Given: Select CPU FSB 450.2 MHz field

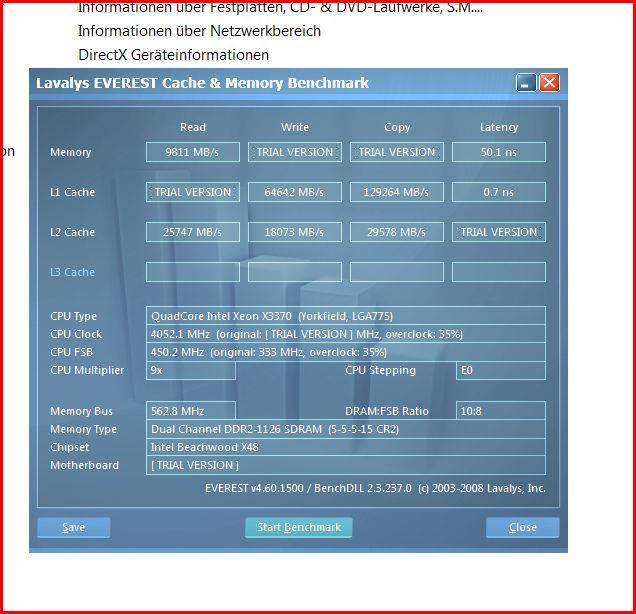Looking at the screenshot, I should [346, 352].
